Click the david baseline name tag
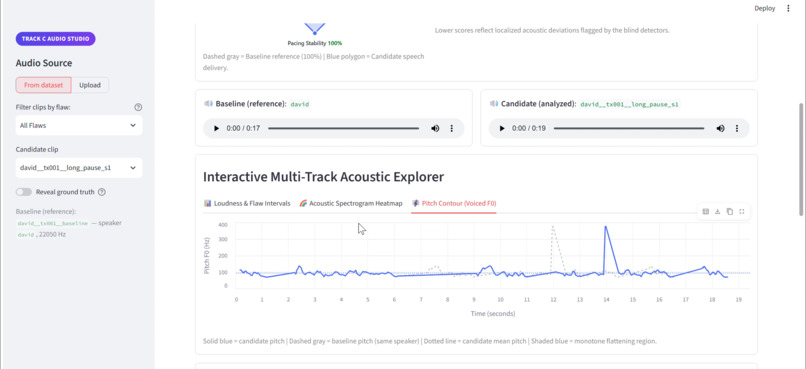Screen dimensions: 806x369 pyautogui.click(x=300, y=104)
